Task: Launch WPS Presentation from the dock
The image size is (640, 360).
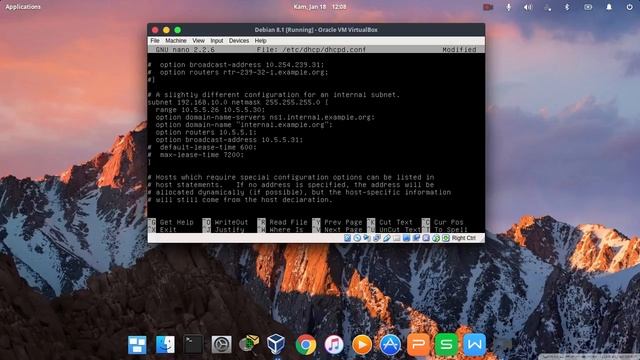Action: coord(418,344)
